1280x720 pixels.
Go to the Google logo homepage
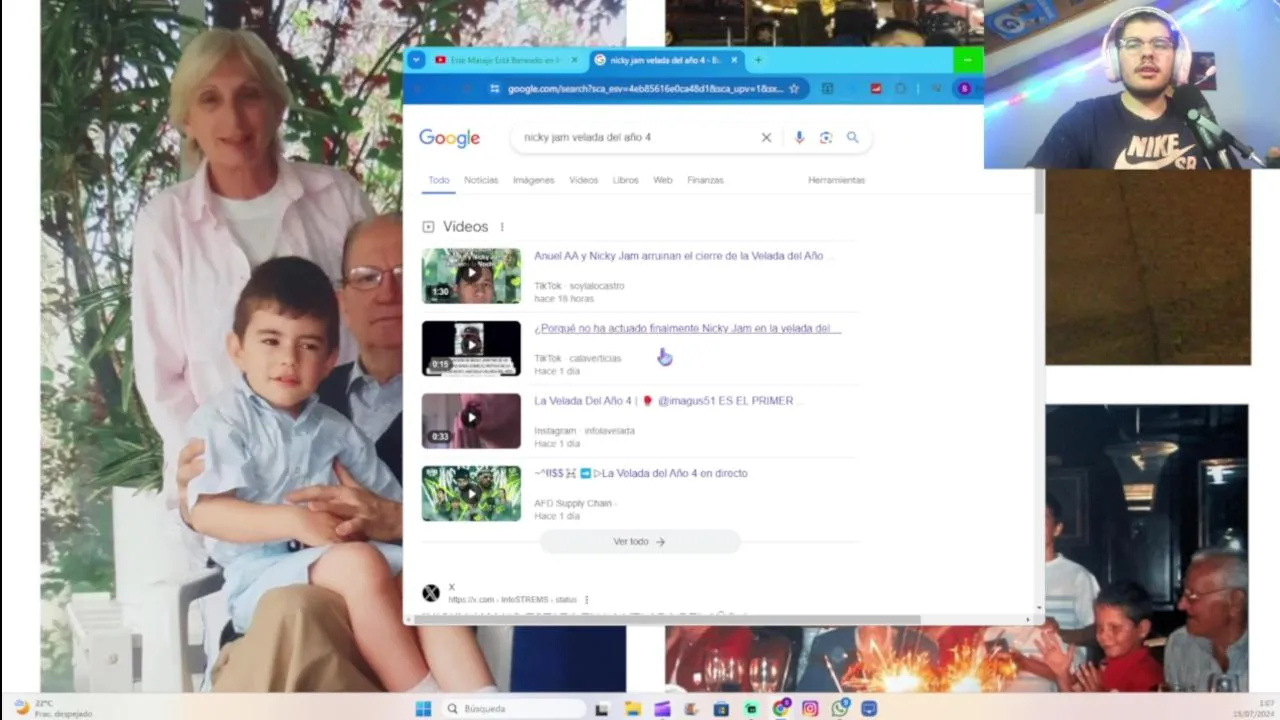click(449, 138)
